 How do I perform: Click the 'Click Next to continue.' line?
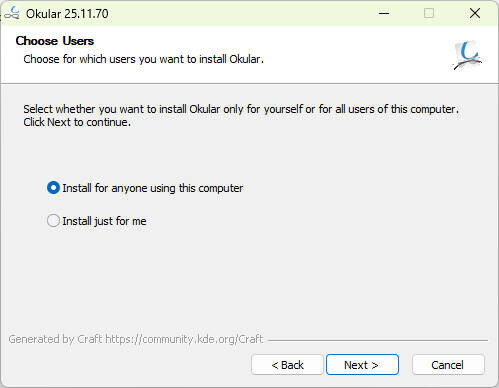[x=77, y=122]
